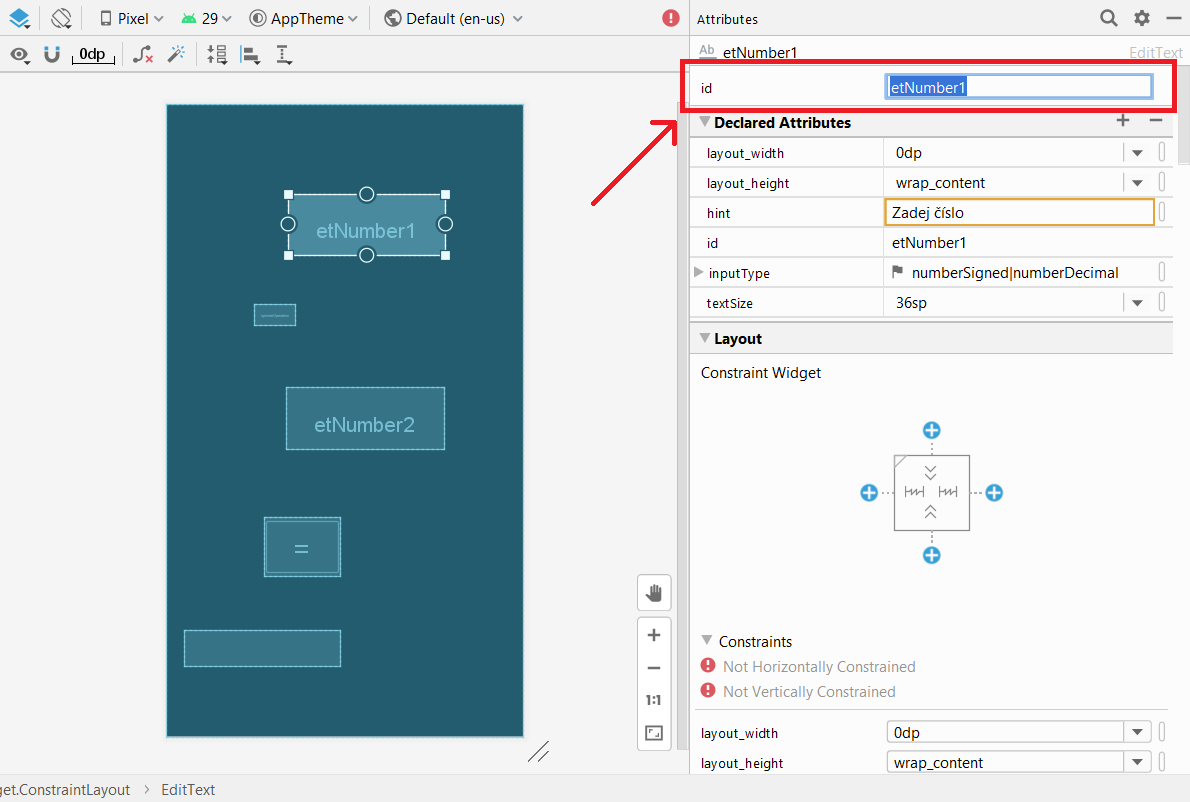Zoom to fit screen icon
The height and width of the screenshot is (802, 1190).
pyautogui.click(x=653, y=732)
